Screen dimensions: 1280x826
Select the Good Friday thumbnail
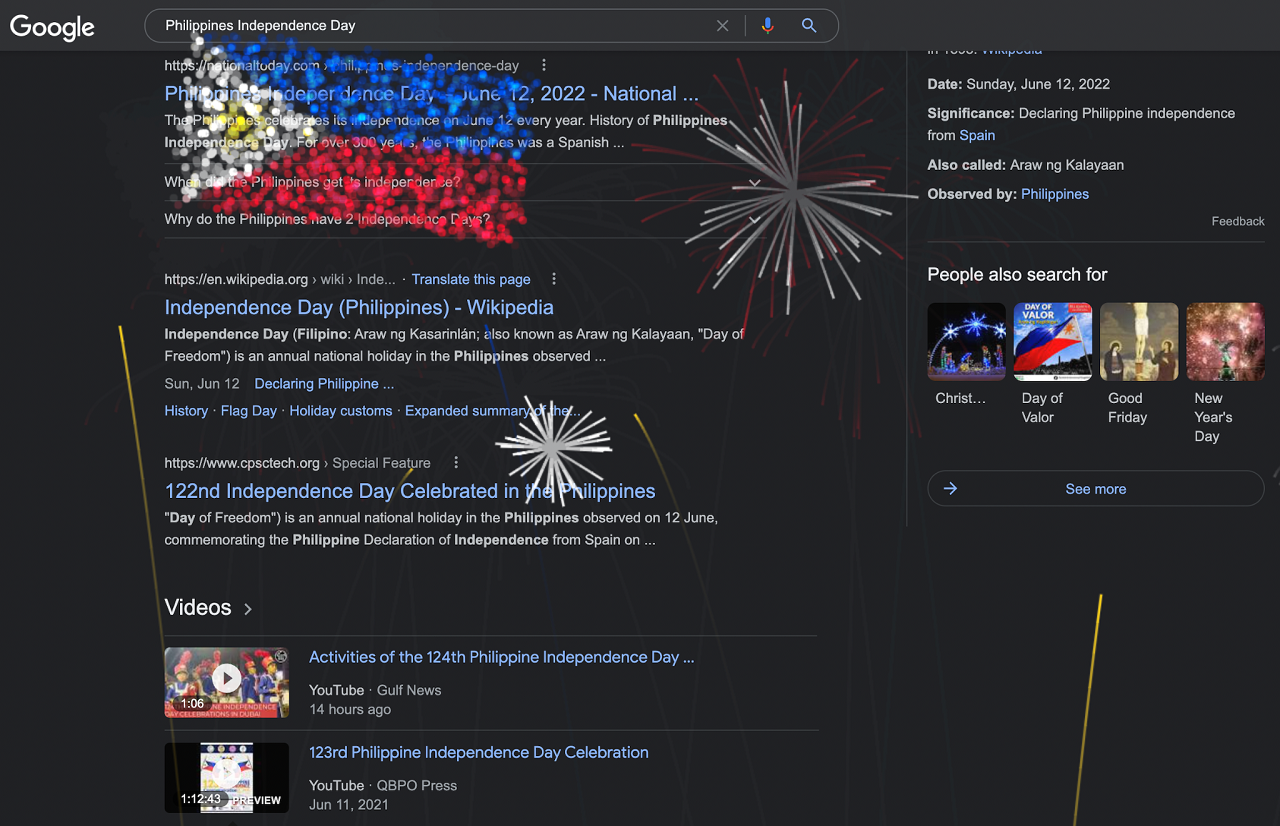[1138, 342]
